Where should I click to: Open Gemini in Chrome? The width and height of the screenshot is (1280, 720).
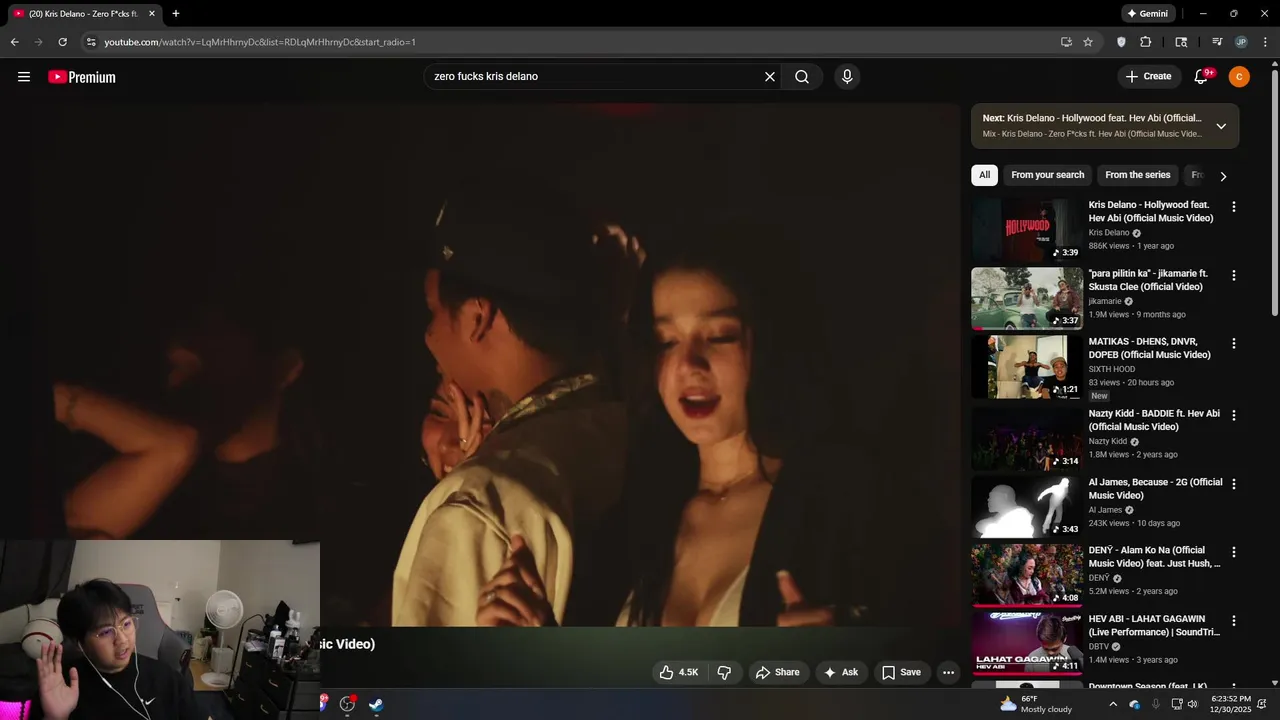1147,14
